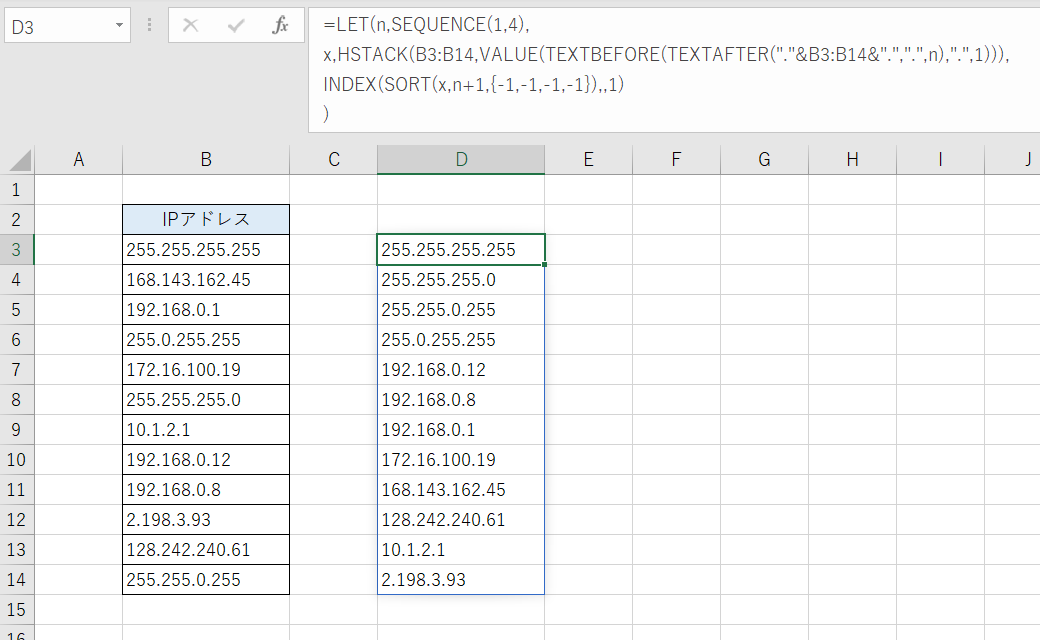Click row 14 header
Viewport: 1040px width, 640px height.
point(16,579)
